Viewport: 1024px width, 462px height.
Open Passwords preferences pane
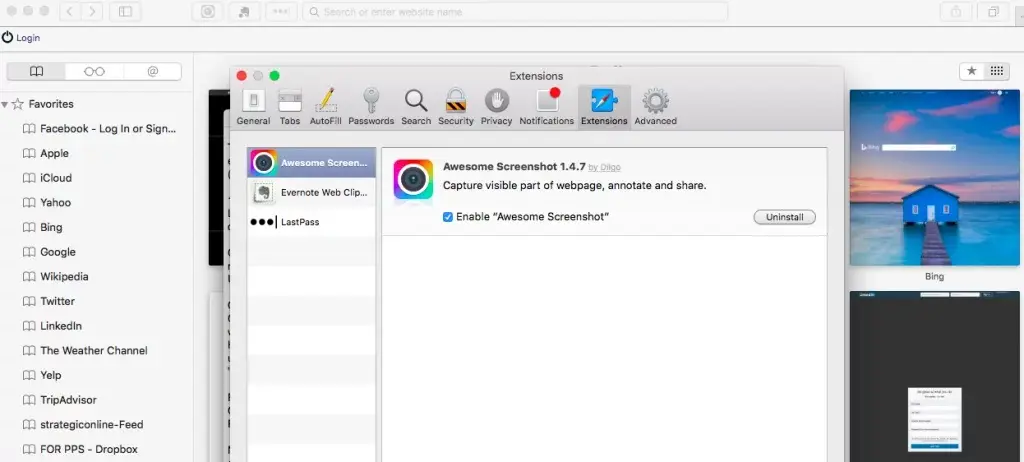(371, 107)
